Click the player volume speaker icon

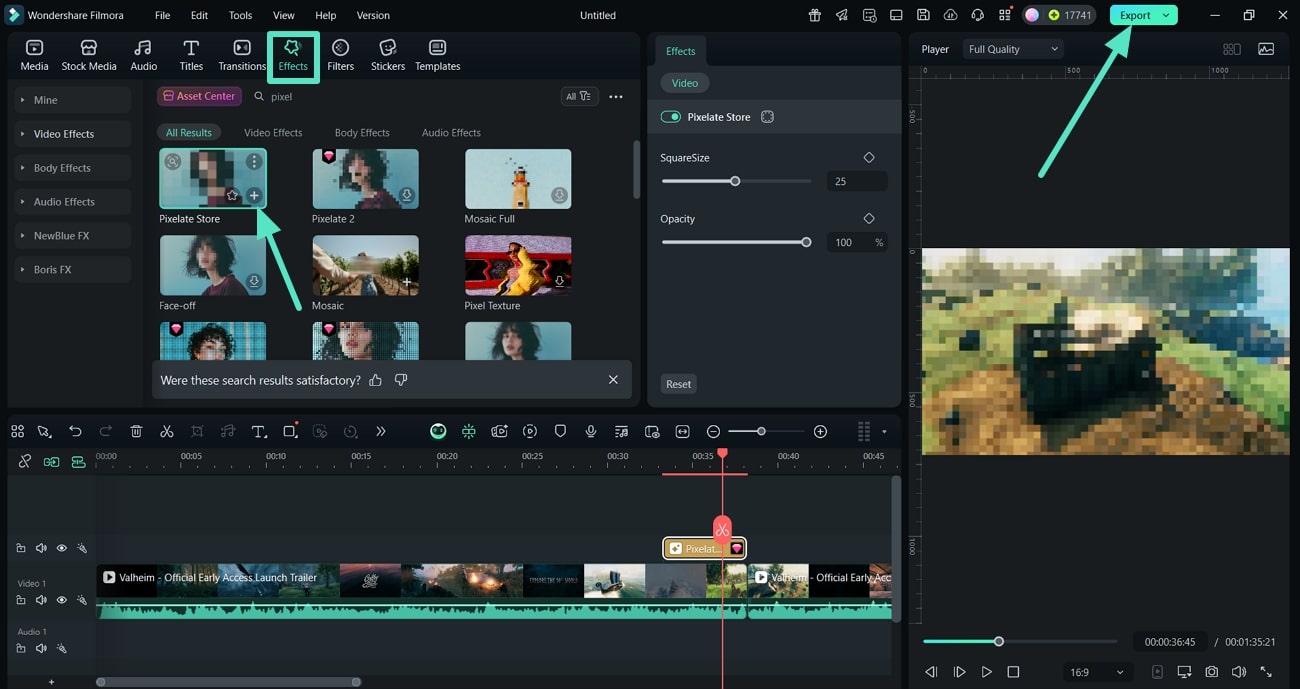tap(1239, 672)
